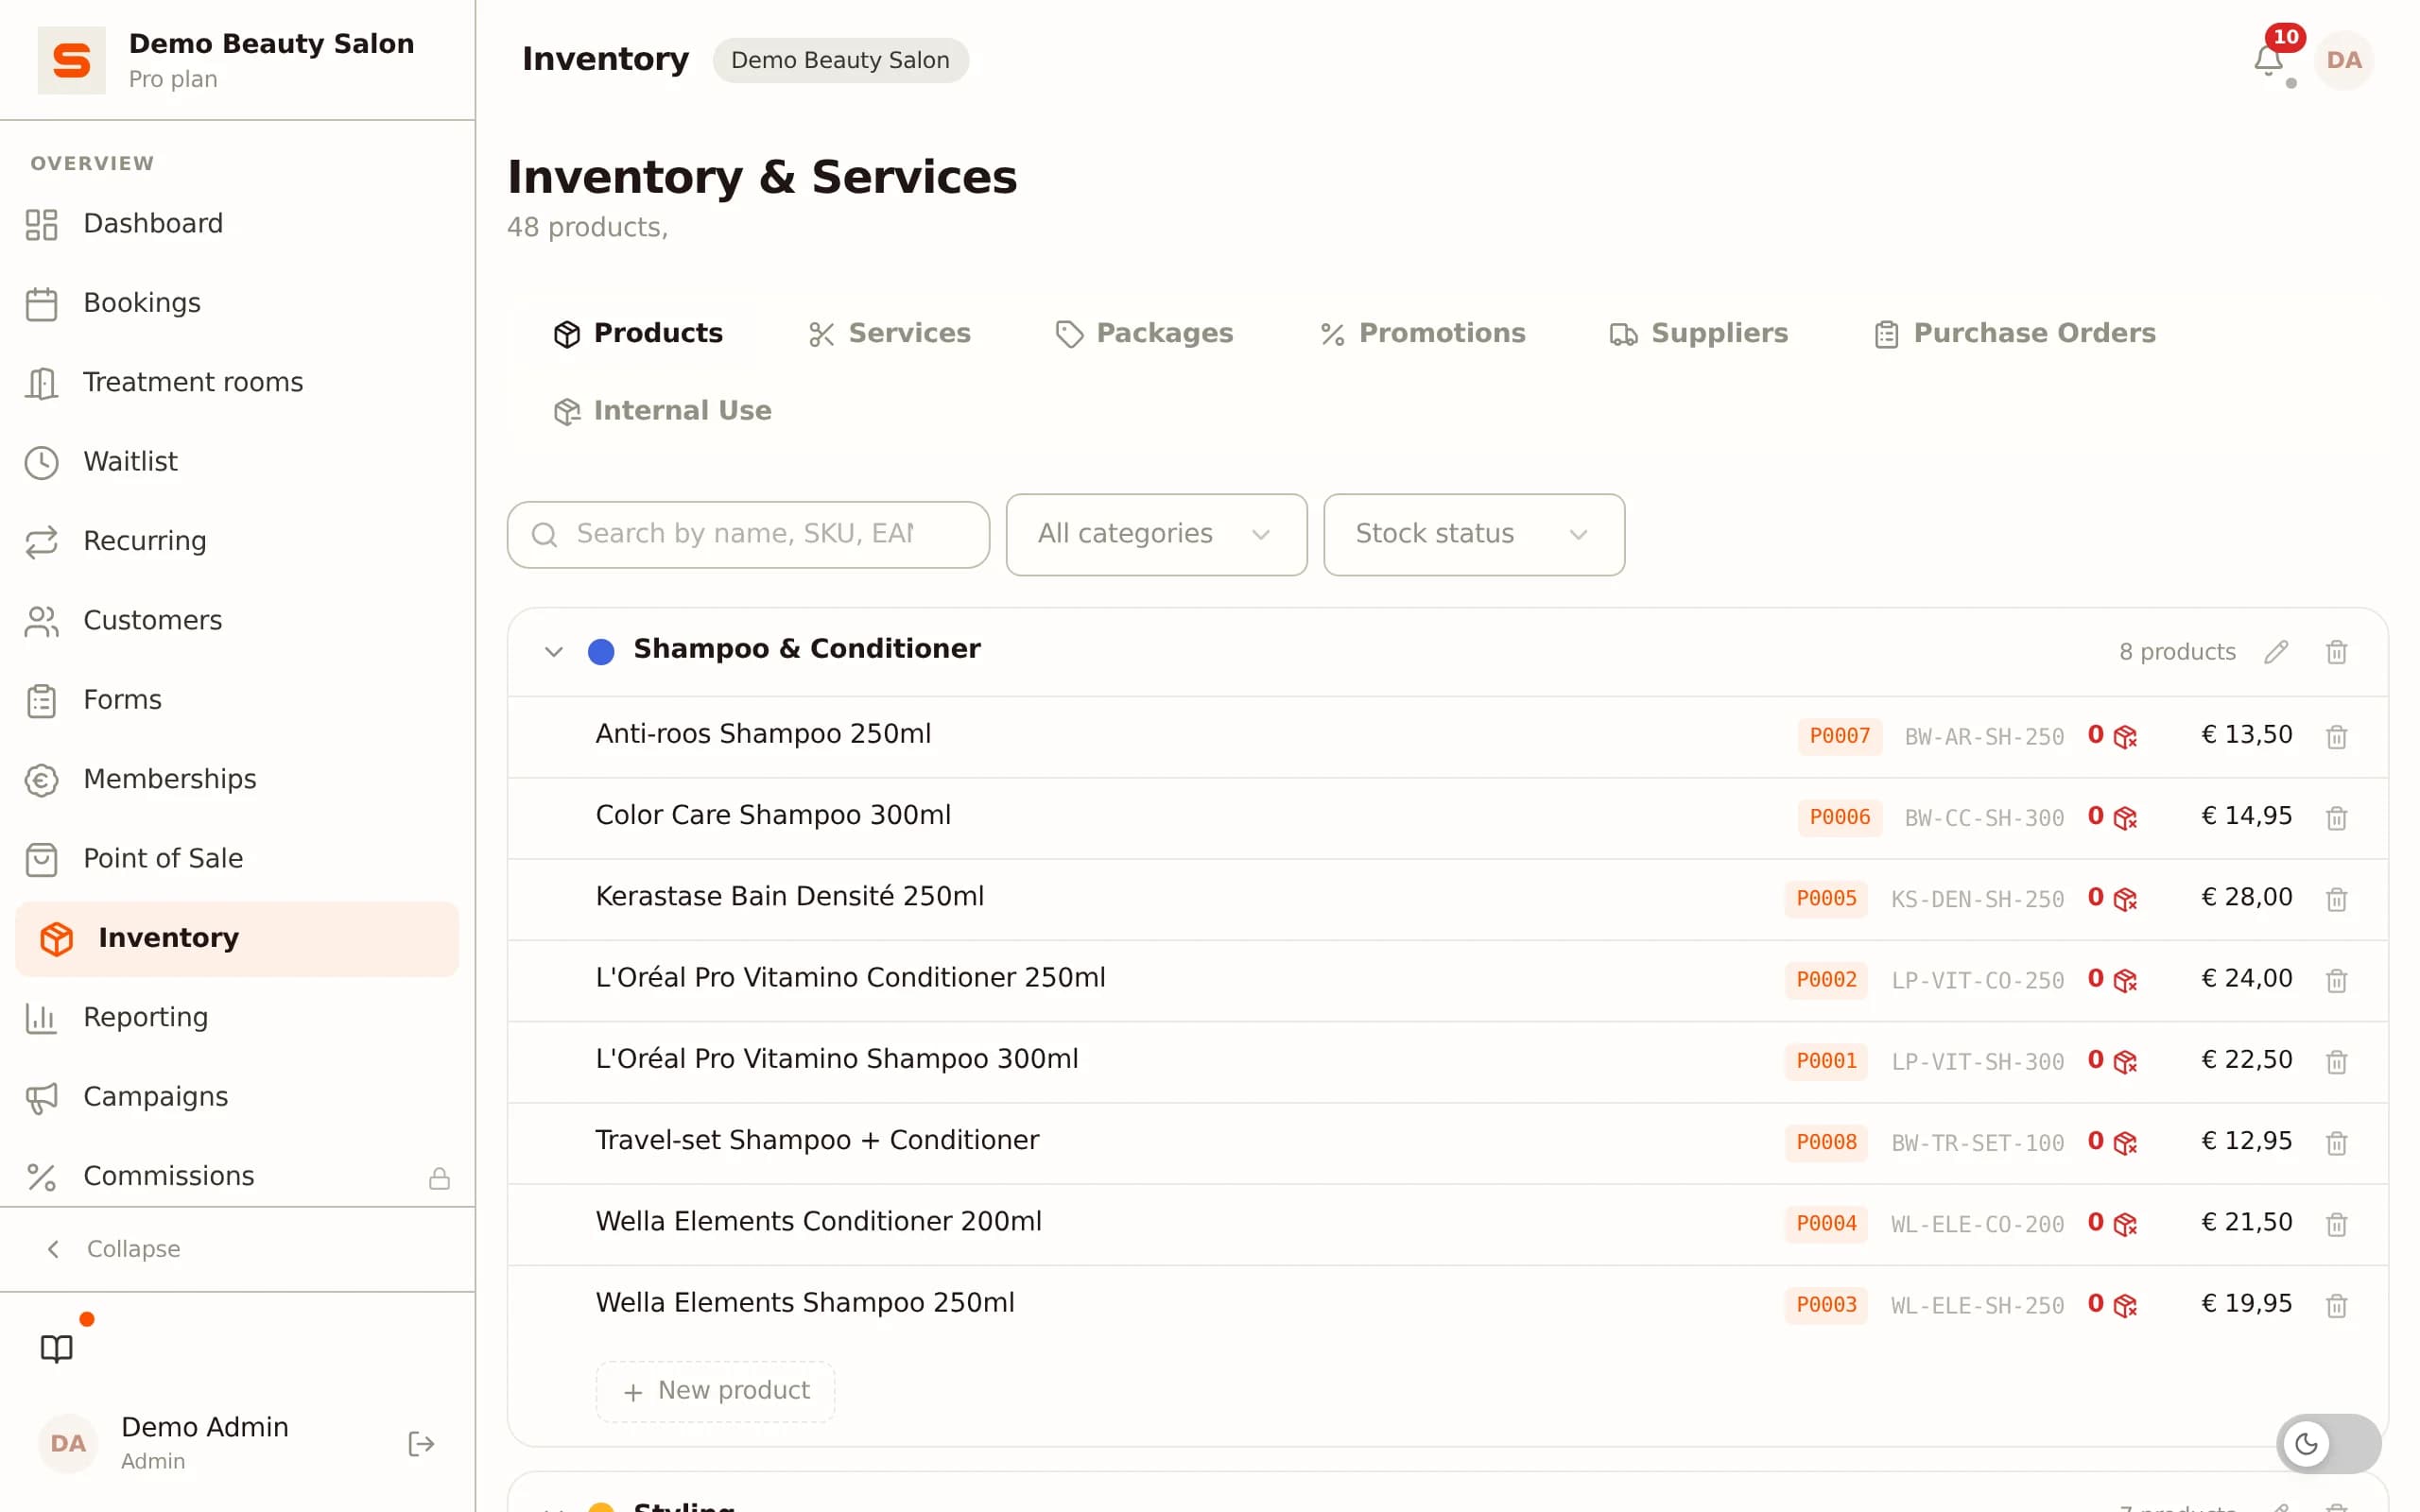Toggle dark mode switch

2328,1443
